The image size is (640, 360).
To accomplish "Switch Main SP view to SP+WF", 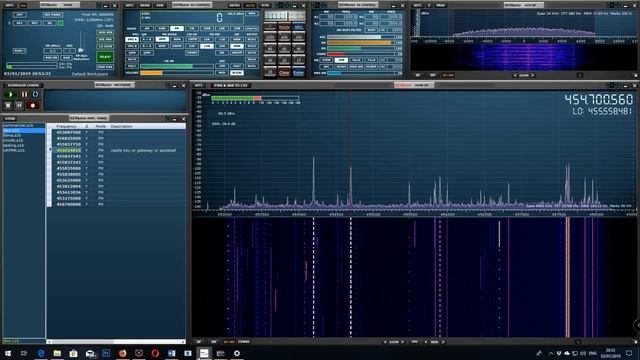I will click(x=229, y=342).
